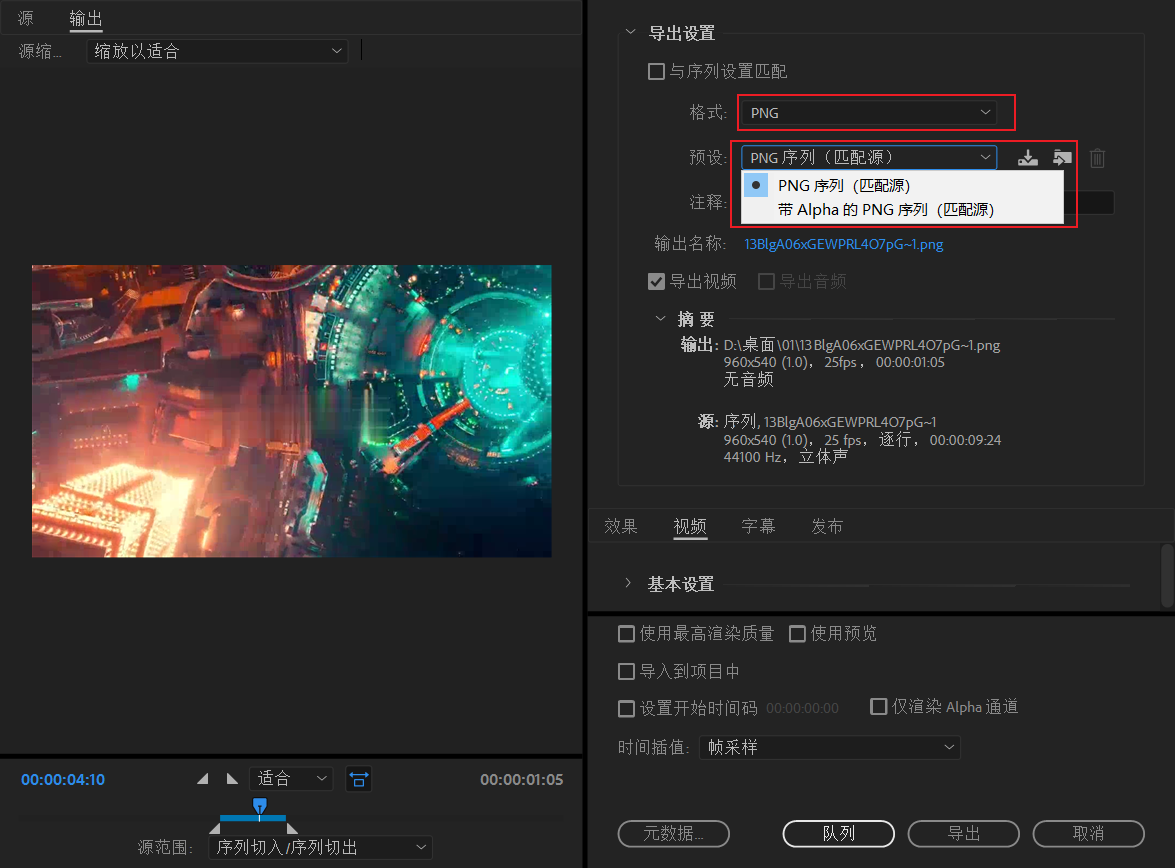This screenshot has height=868, width=1175.
Task: Set in point triangle marker
Action: point(202,779)
